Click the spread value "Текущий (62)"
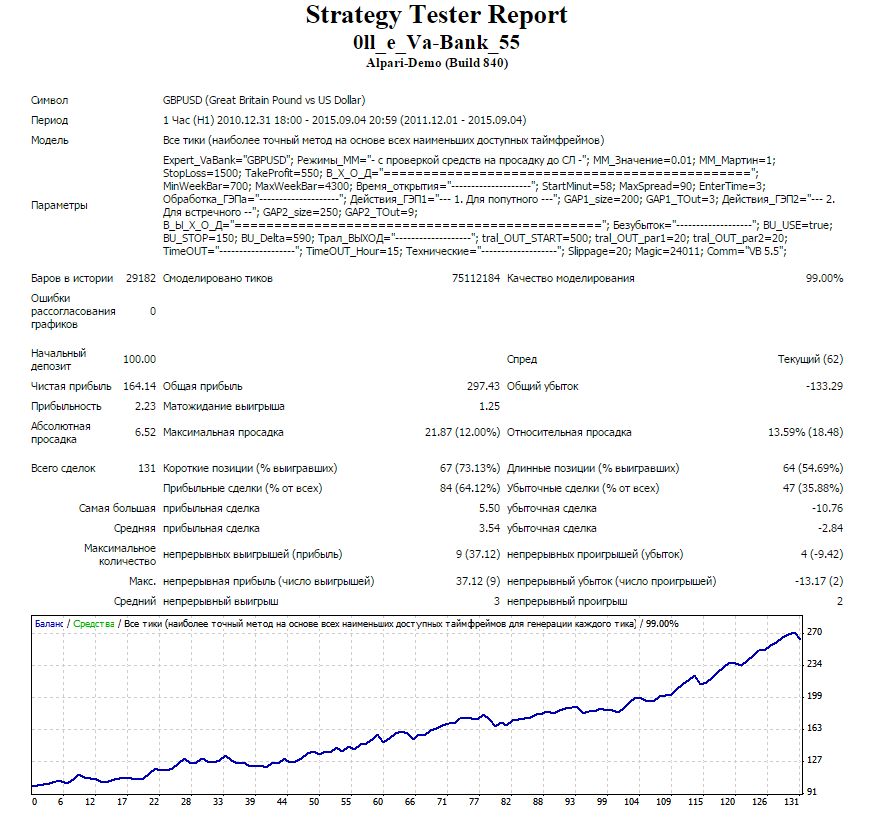Image resolution: width=869 pixels, height=814 pixels. (x=810, y=359)
